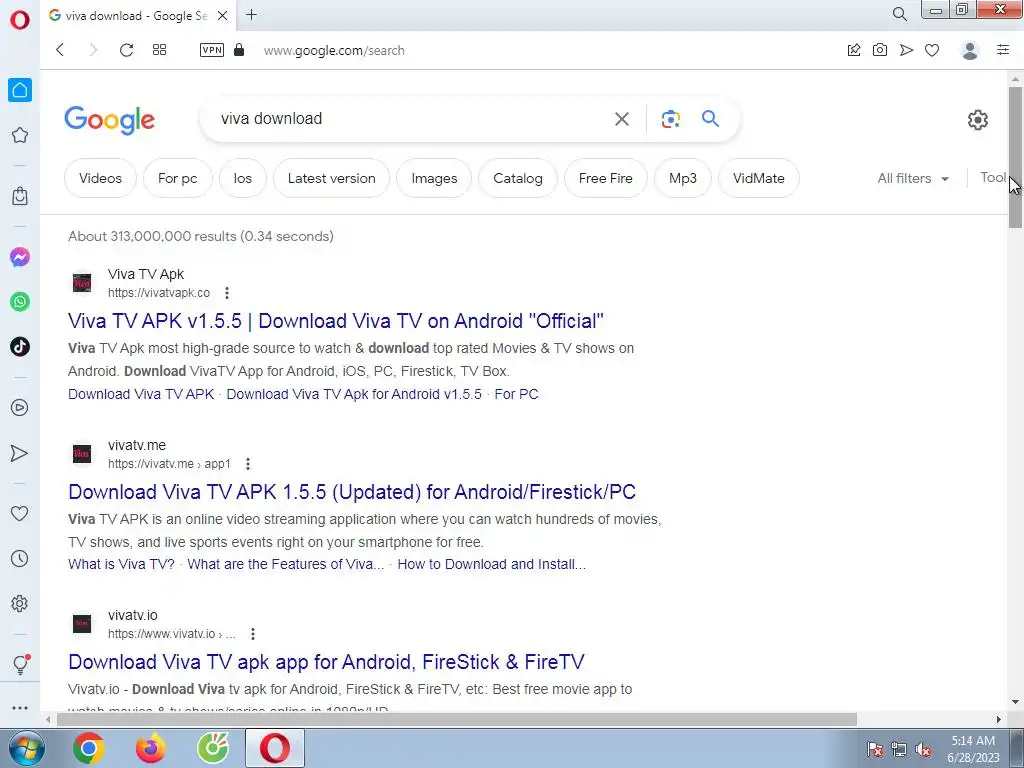The height and width of the screenshot is (768, 1024).
Task: Open the tab grid speed dial icon
Action: point(159,50)
